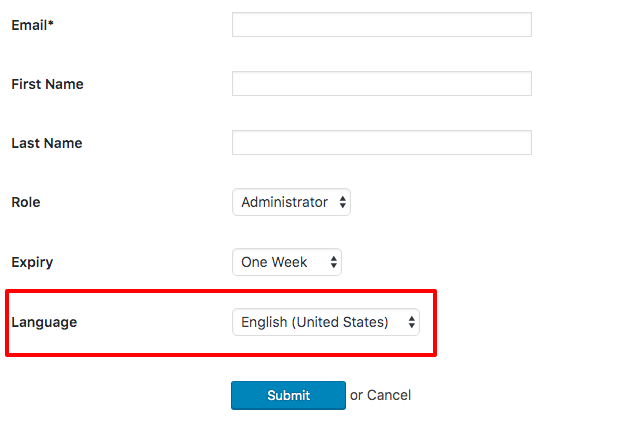Click the Last Name label text
This screenshot has height=433, width=630.
click(47, 143)
